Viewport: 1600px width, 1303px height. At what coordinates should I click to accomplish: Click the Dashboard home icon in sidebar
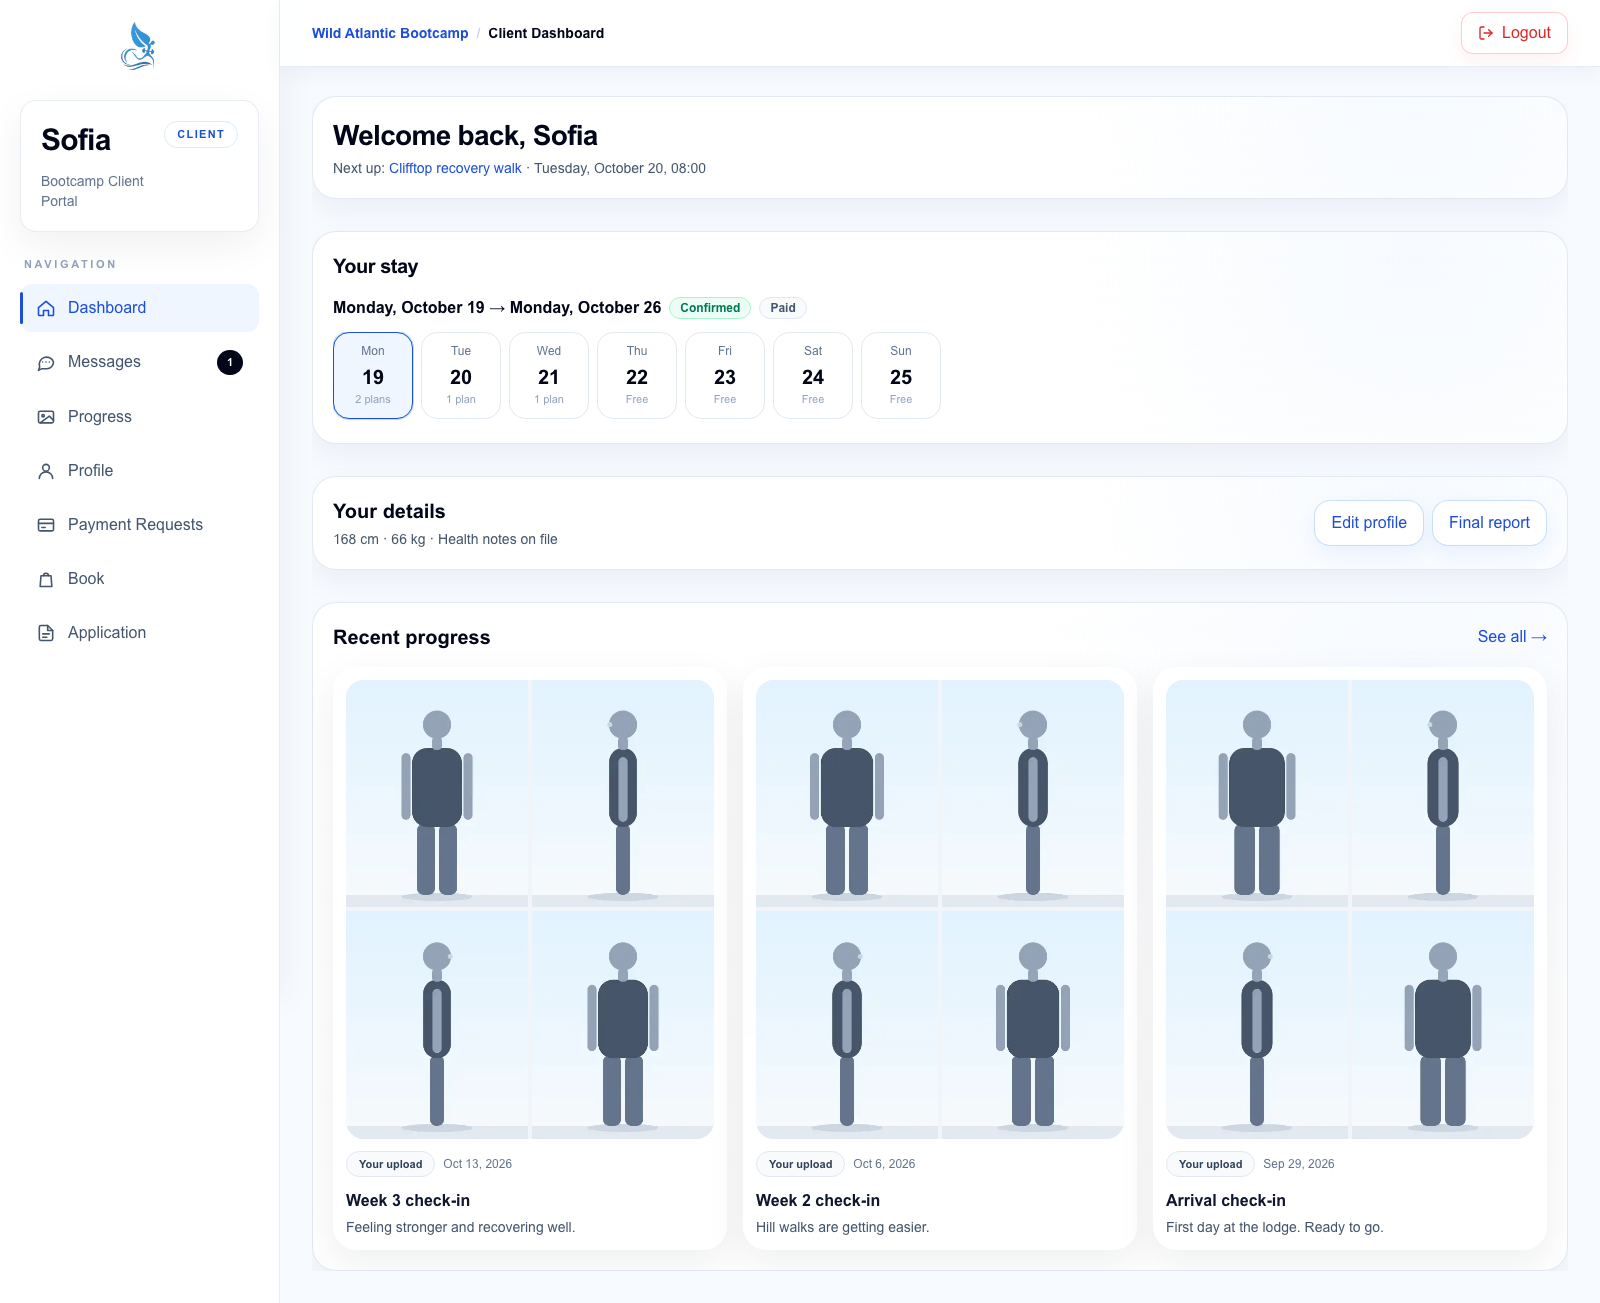coord(46,308)
